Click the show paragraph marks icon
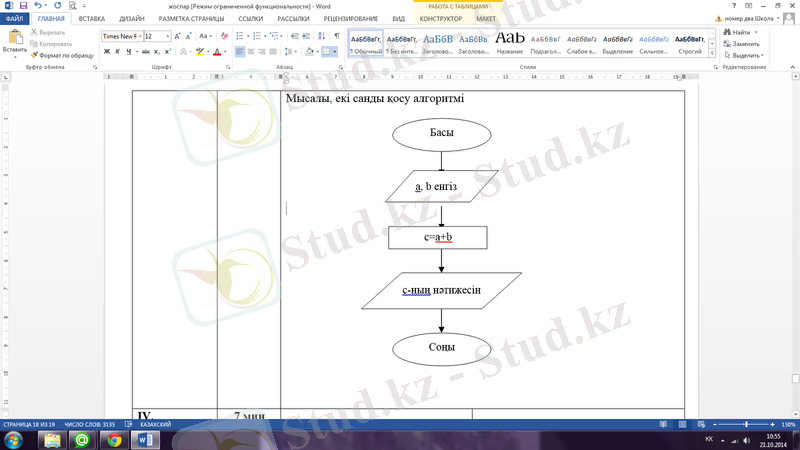 pyautogui.click(x=336, y=36)
